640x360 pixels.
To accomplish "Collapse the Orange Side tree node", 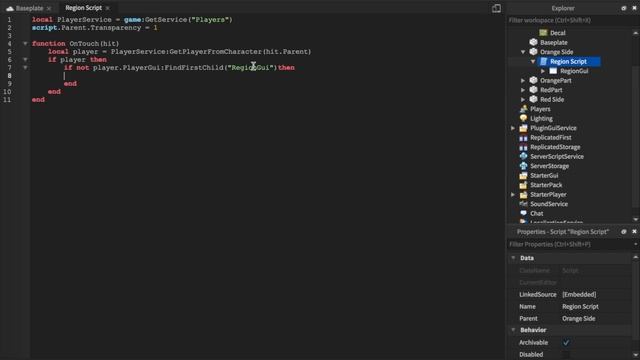I will (x=523, y=52).
